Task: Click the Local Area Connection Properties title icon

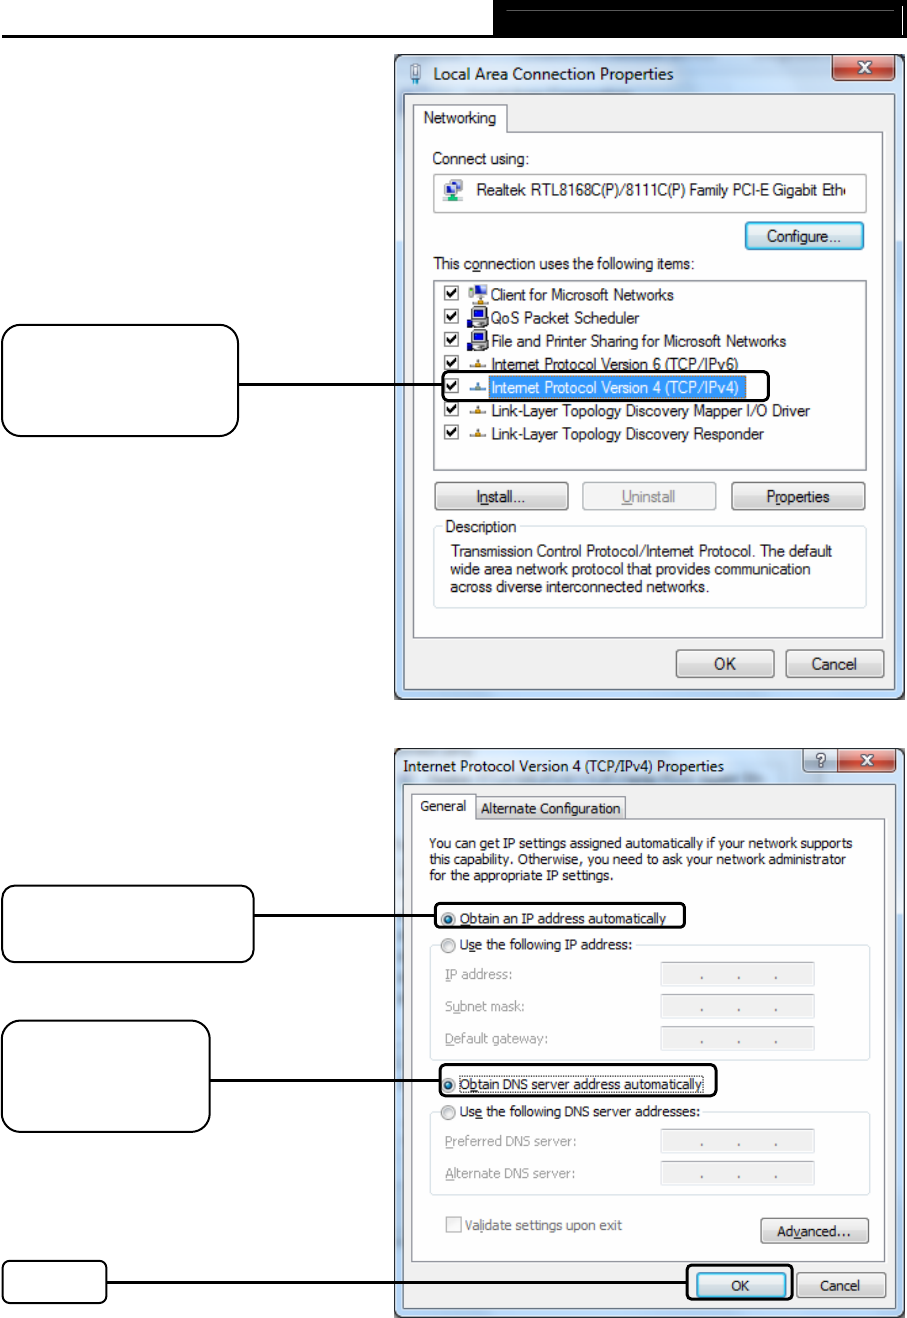Action: [x=417, y=74]
